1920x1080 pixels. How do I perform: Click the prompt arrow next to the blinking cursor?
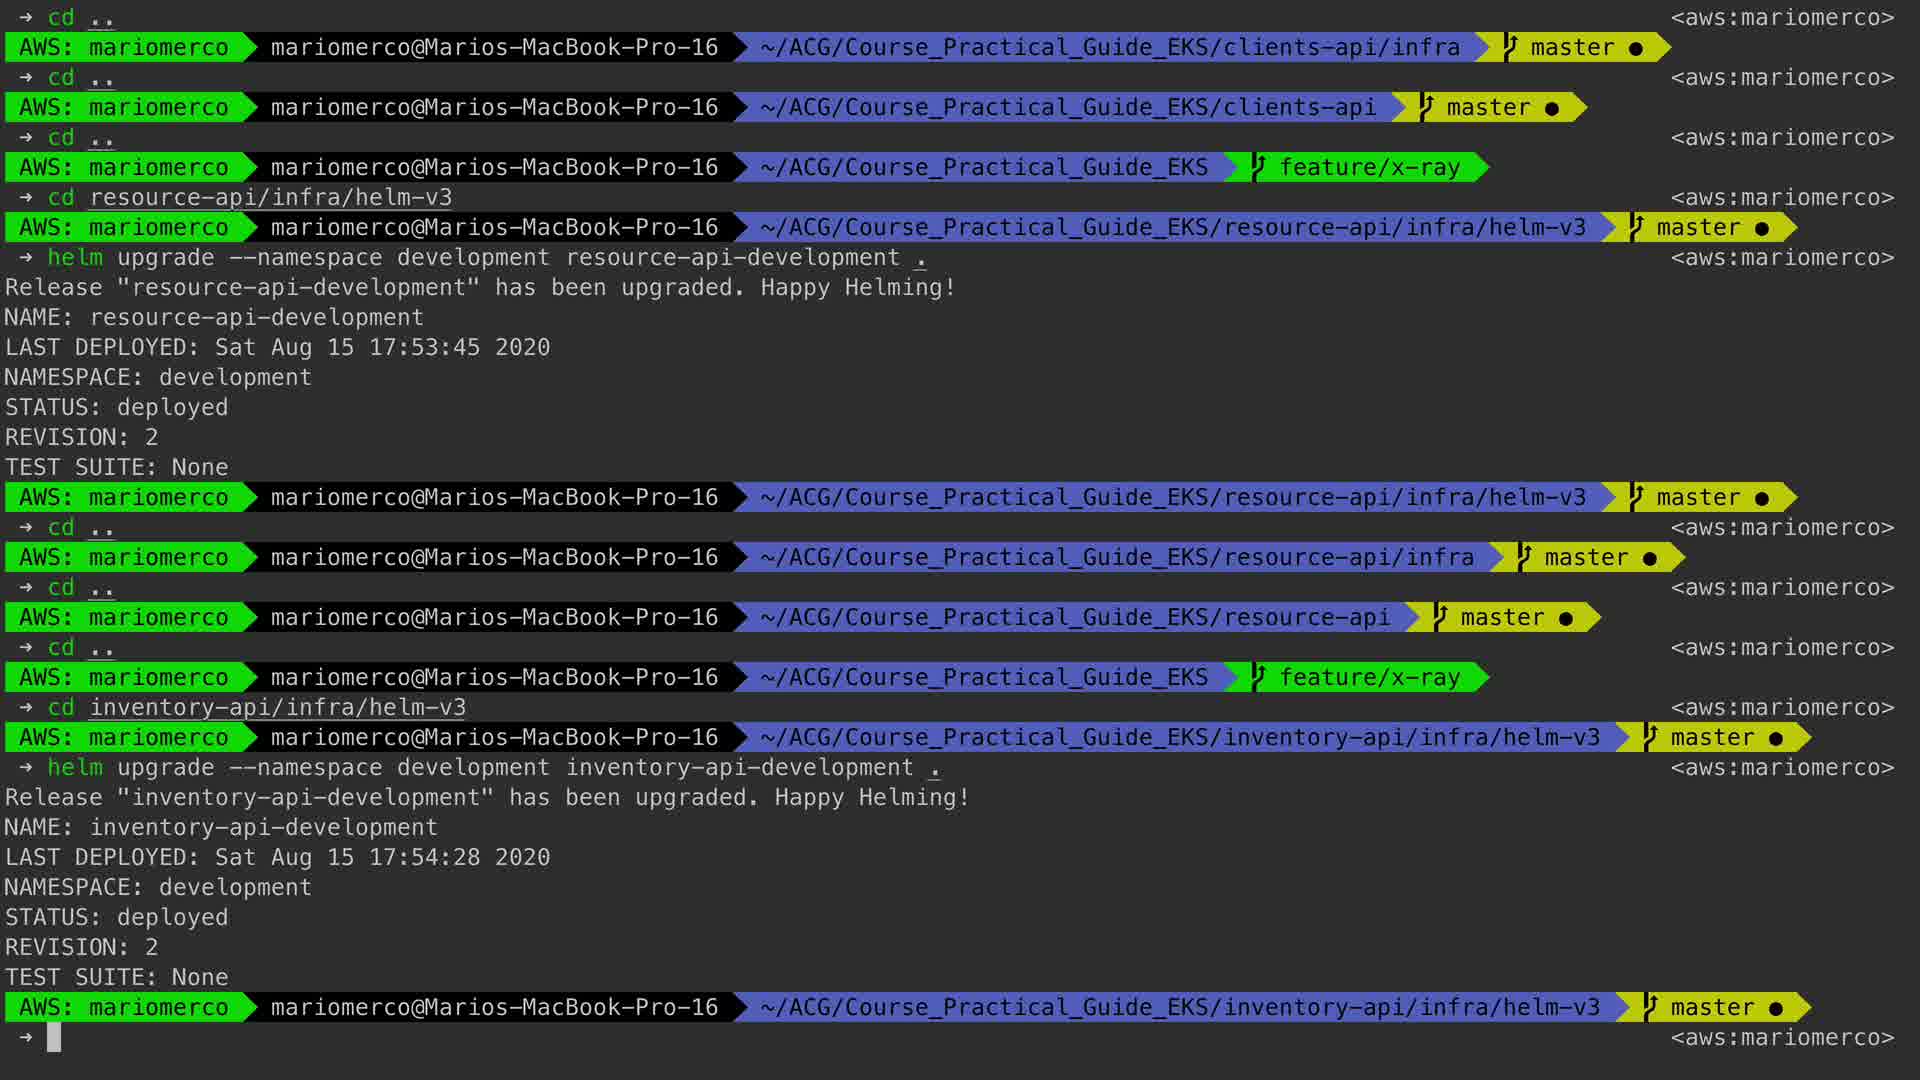[x=26, y=1037]
